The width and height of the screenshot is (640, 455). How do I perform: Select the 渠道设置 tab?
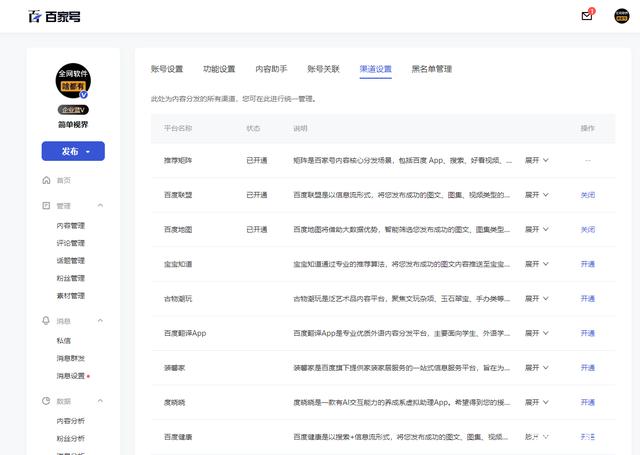[376, 69]
